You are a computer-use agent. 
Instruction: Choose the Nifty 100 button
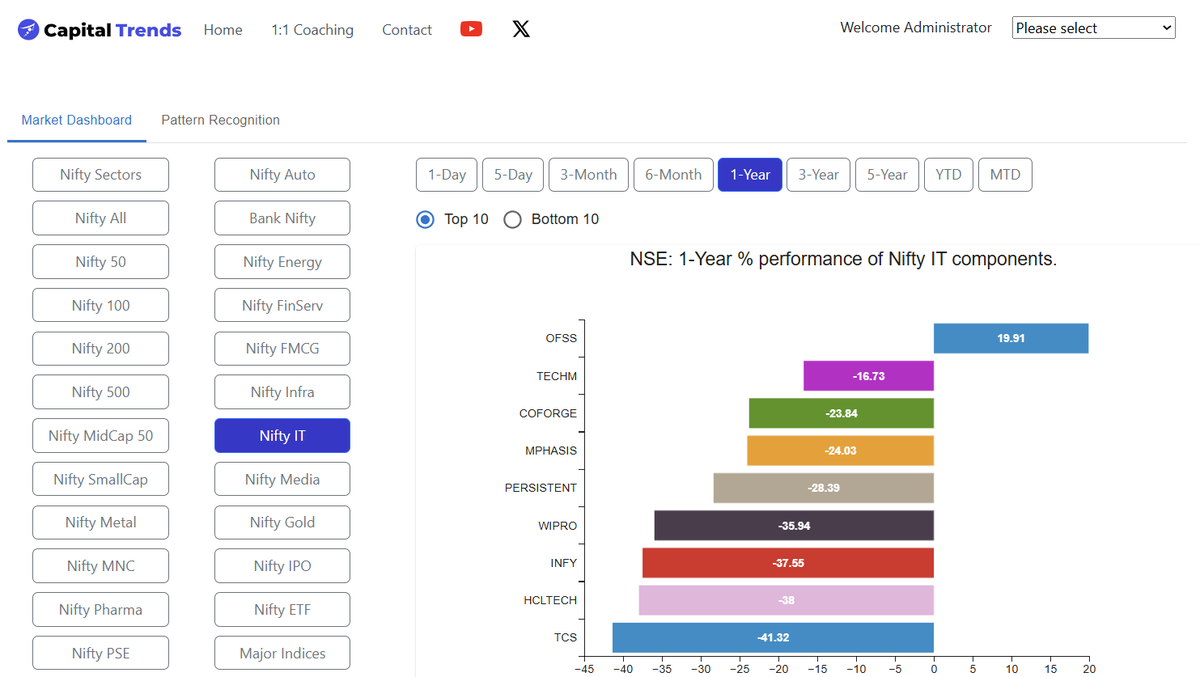101,305
